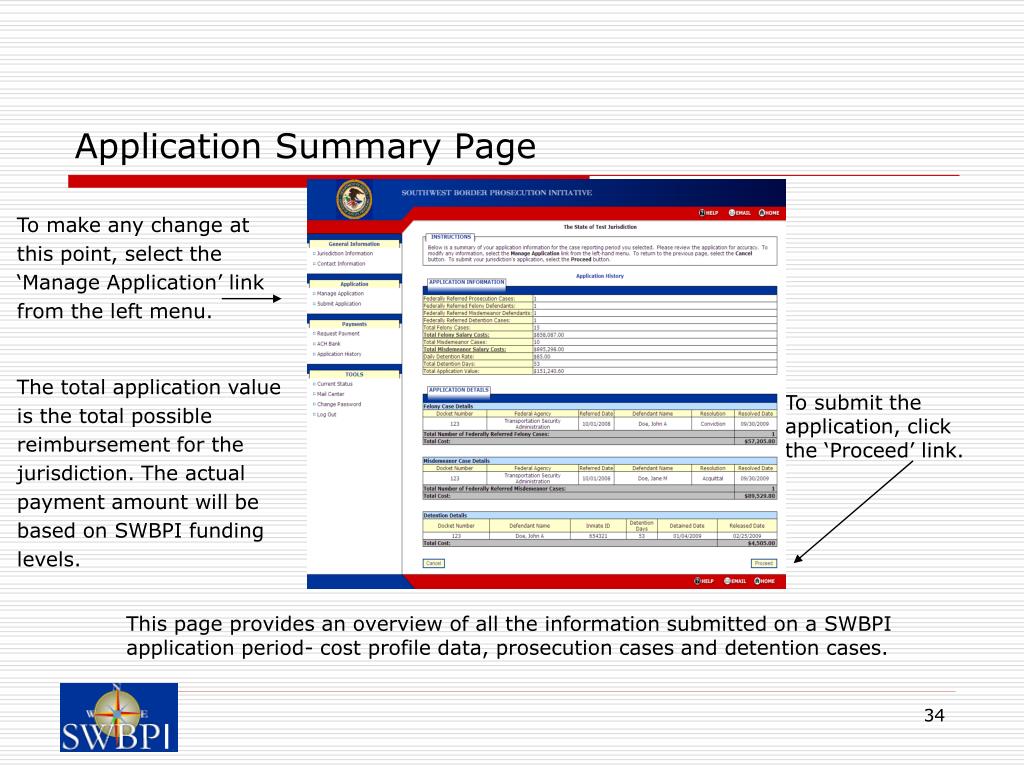Image resolution: width=1024 pixels, height=768 pixels.
Task: Select the Submit Application link
Action: [338, 304]
